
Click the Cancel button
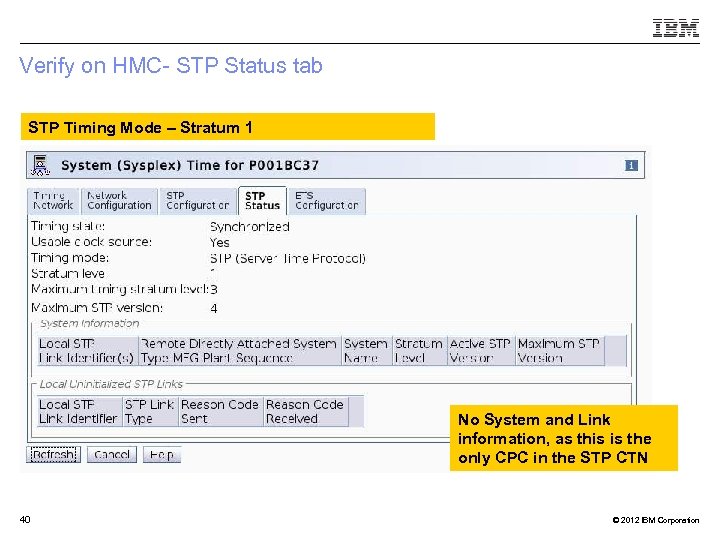point(112,455)
